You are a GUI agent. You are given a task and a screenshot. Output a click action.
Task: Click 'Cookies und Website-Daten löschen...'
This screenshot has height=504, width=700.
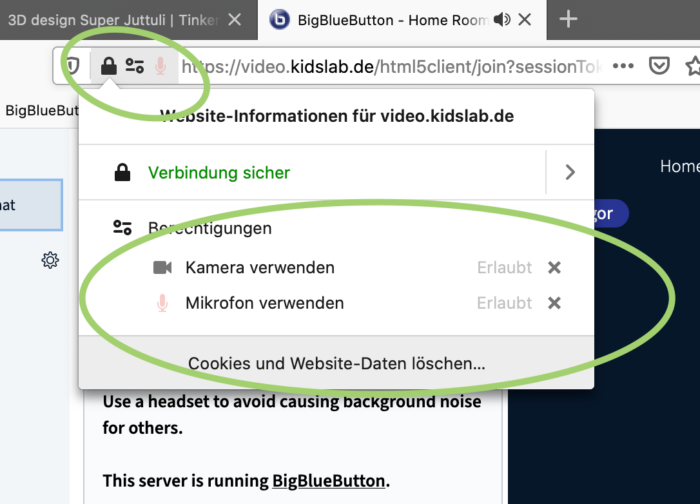336,364
